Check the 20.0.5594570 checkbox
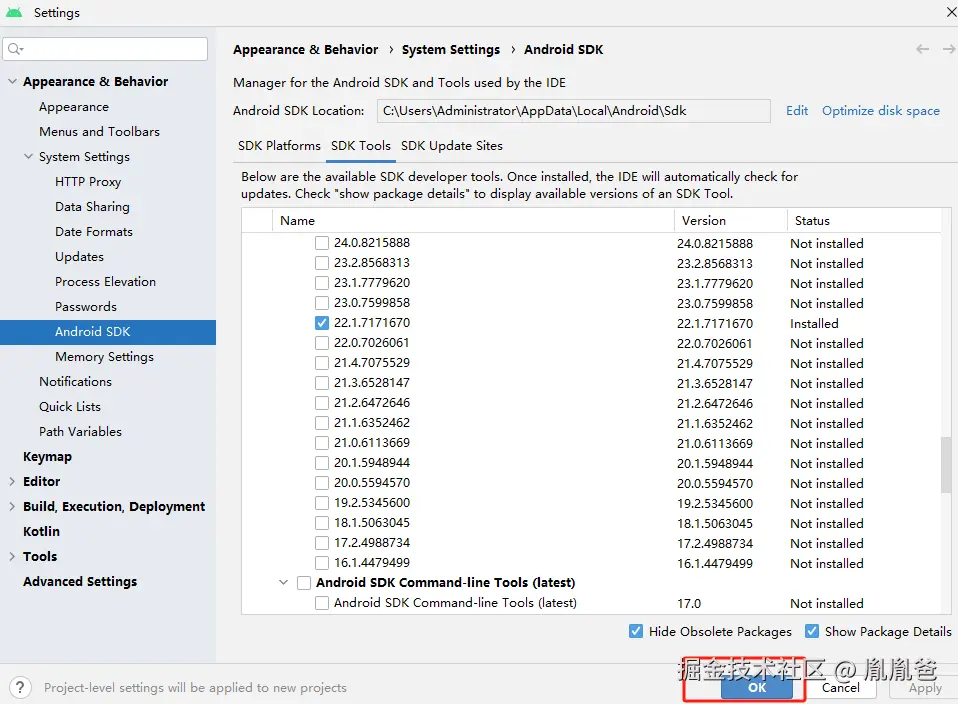This screenshot has height=704, width=958. (x=322, y=483)
